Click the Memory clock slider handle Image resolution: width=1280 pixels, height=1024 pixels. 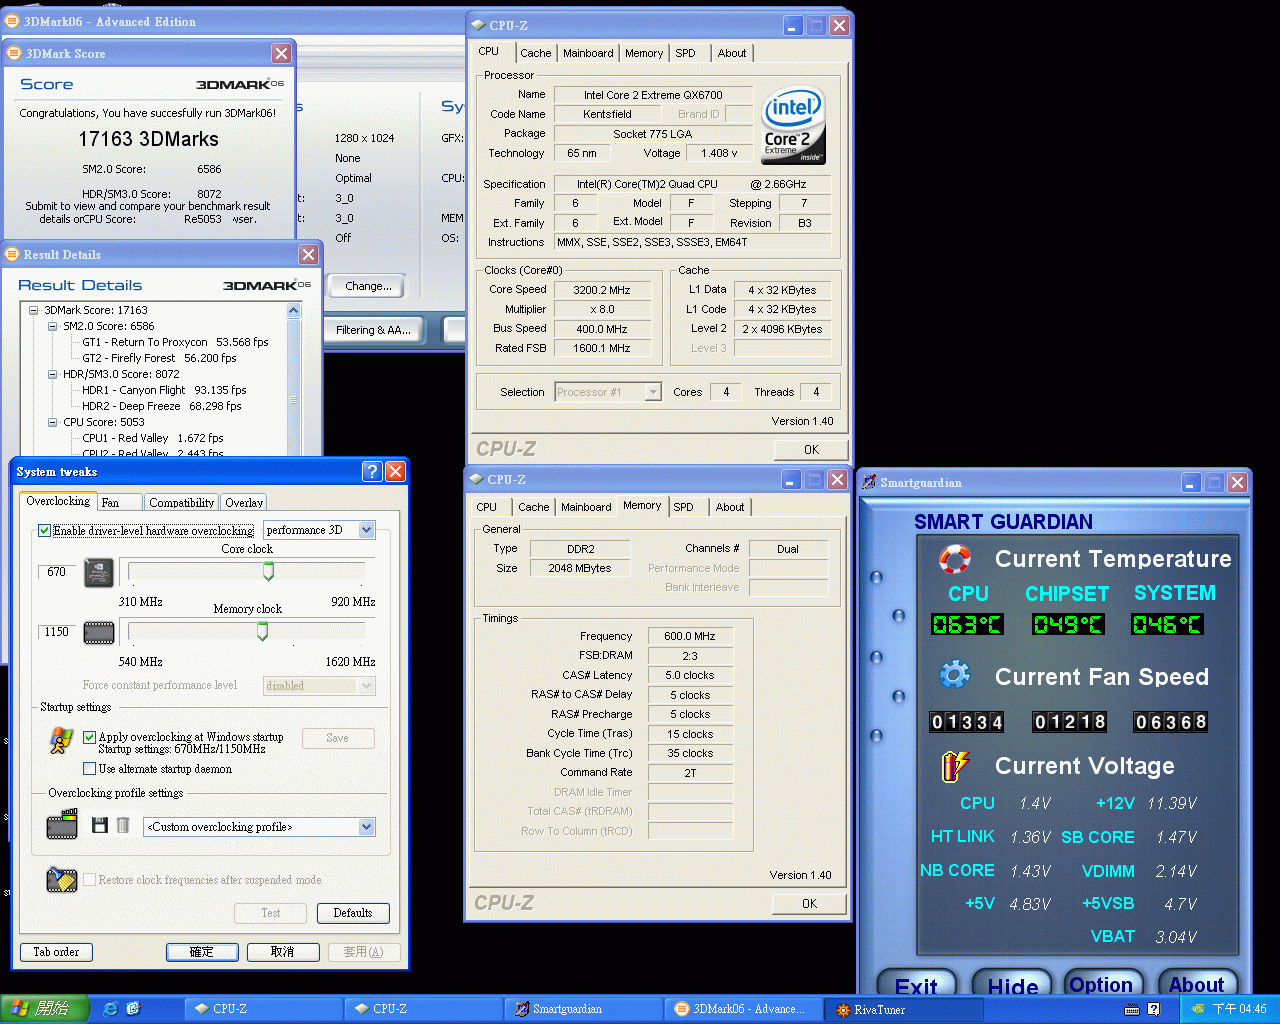click(262, 631)
